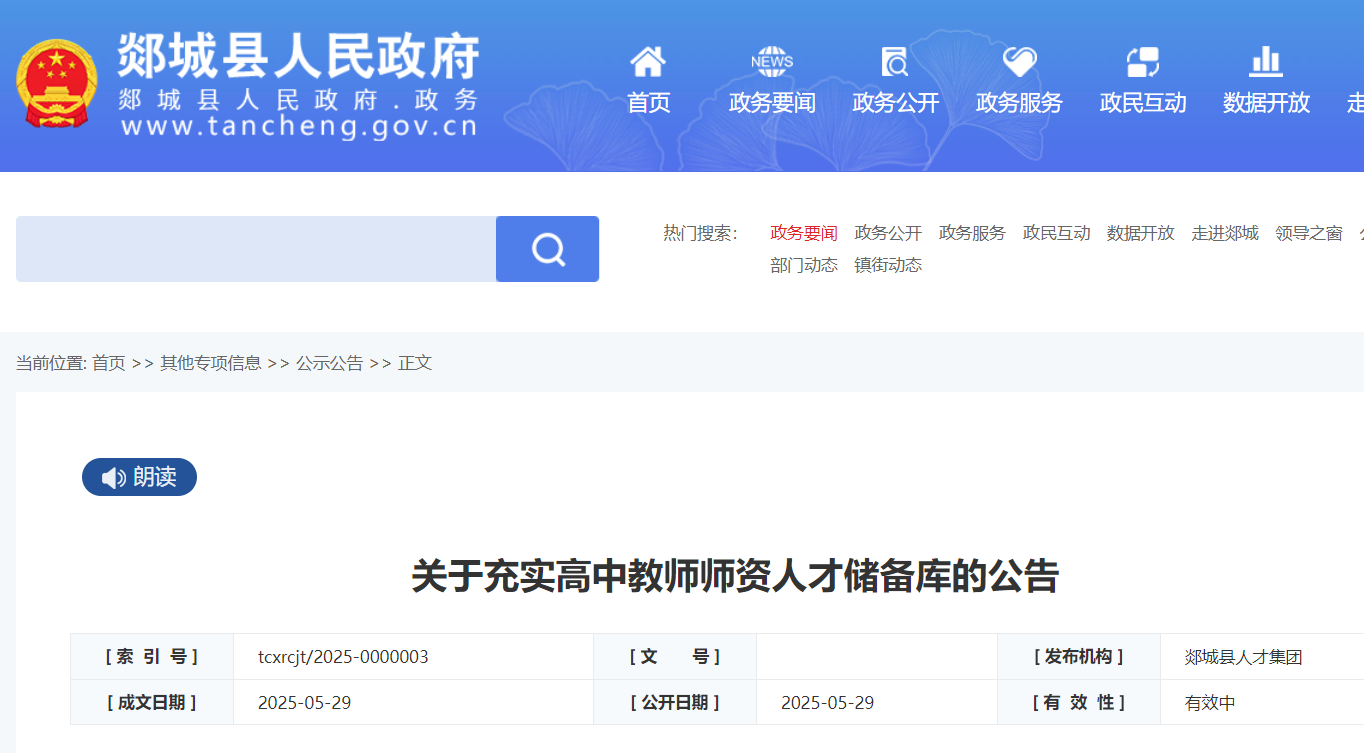1364x753 pixels.
Task: Click the 领导之窗 hot search link
Action: pos(1309,233)
